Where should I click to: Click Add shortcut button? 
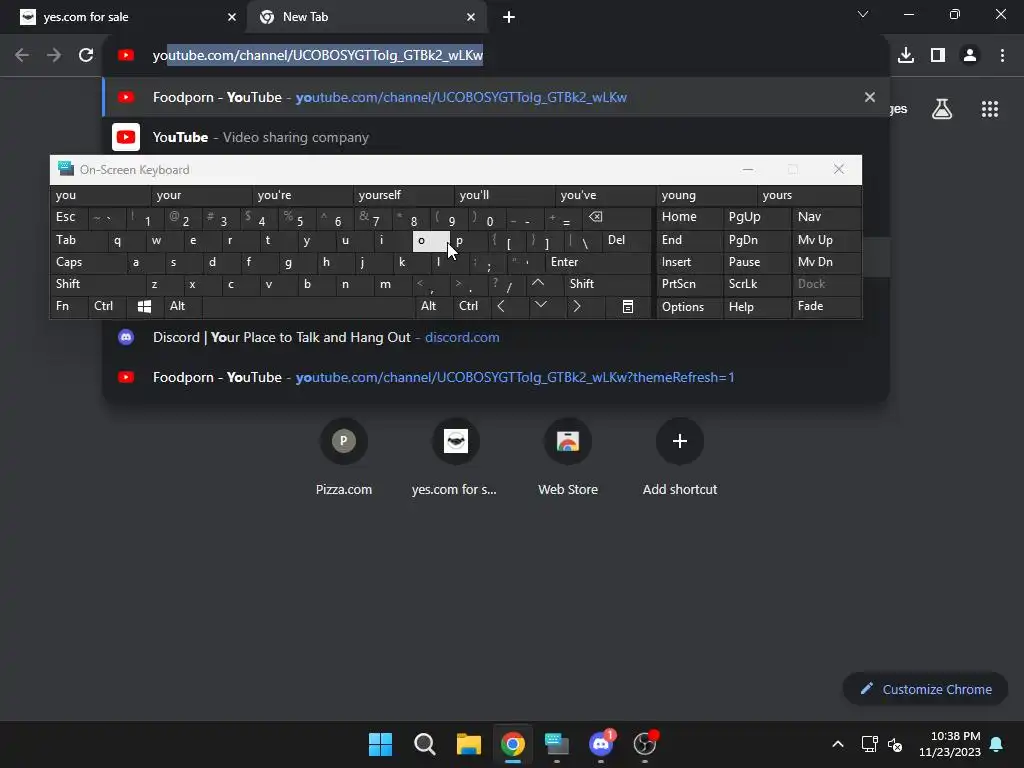pos(680,457)
